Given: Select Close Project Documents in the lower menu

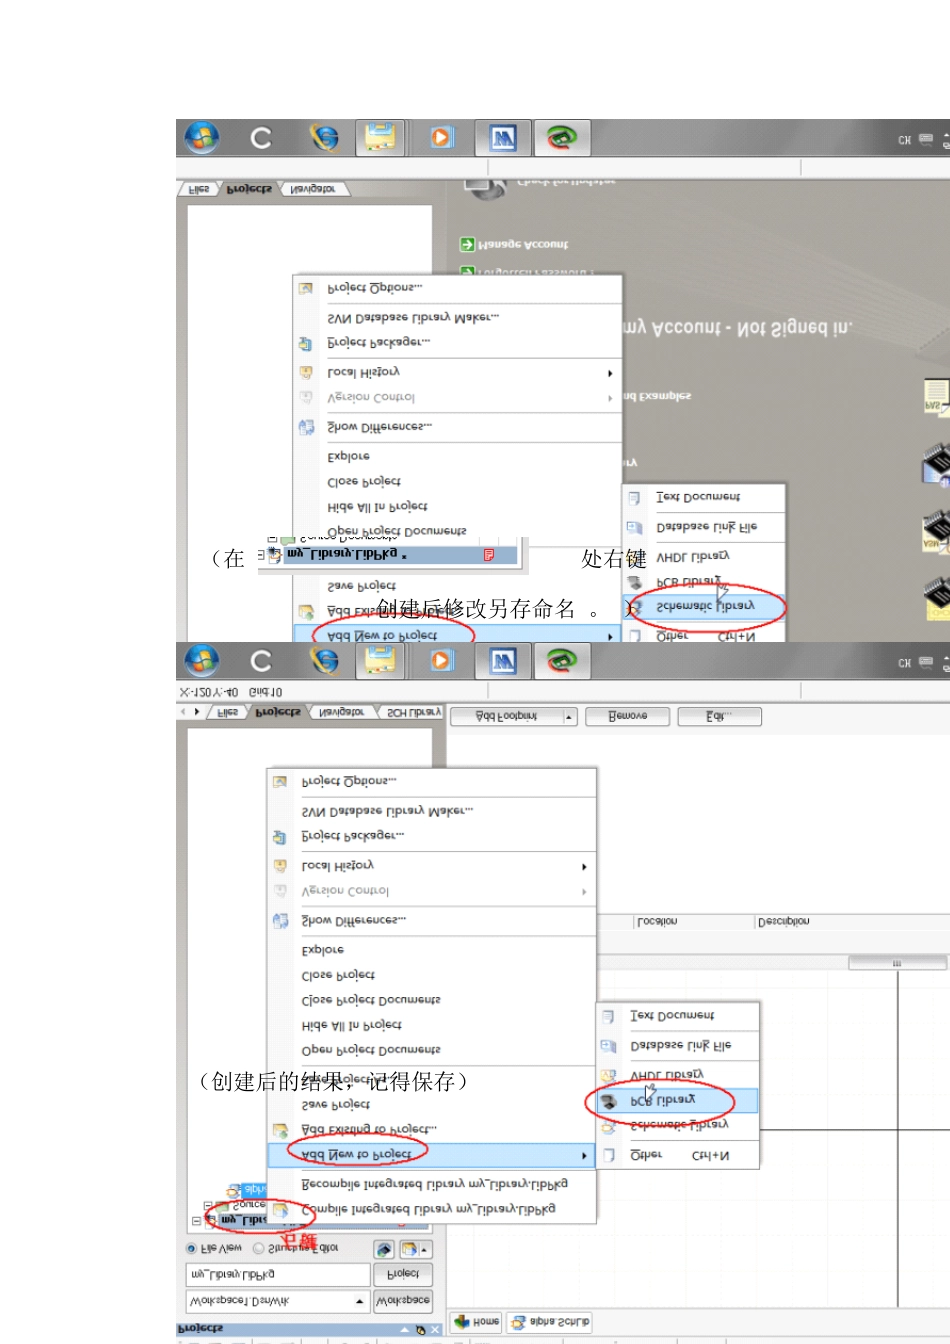Looking at the screenshot, I should click(x=371, y=1000).
